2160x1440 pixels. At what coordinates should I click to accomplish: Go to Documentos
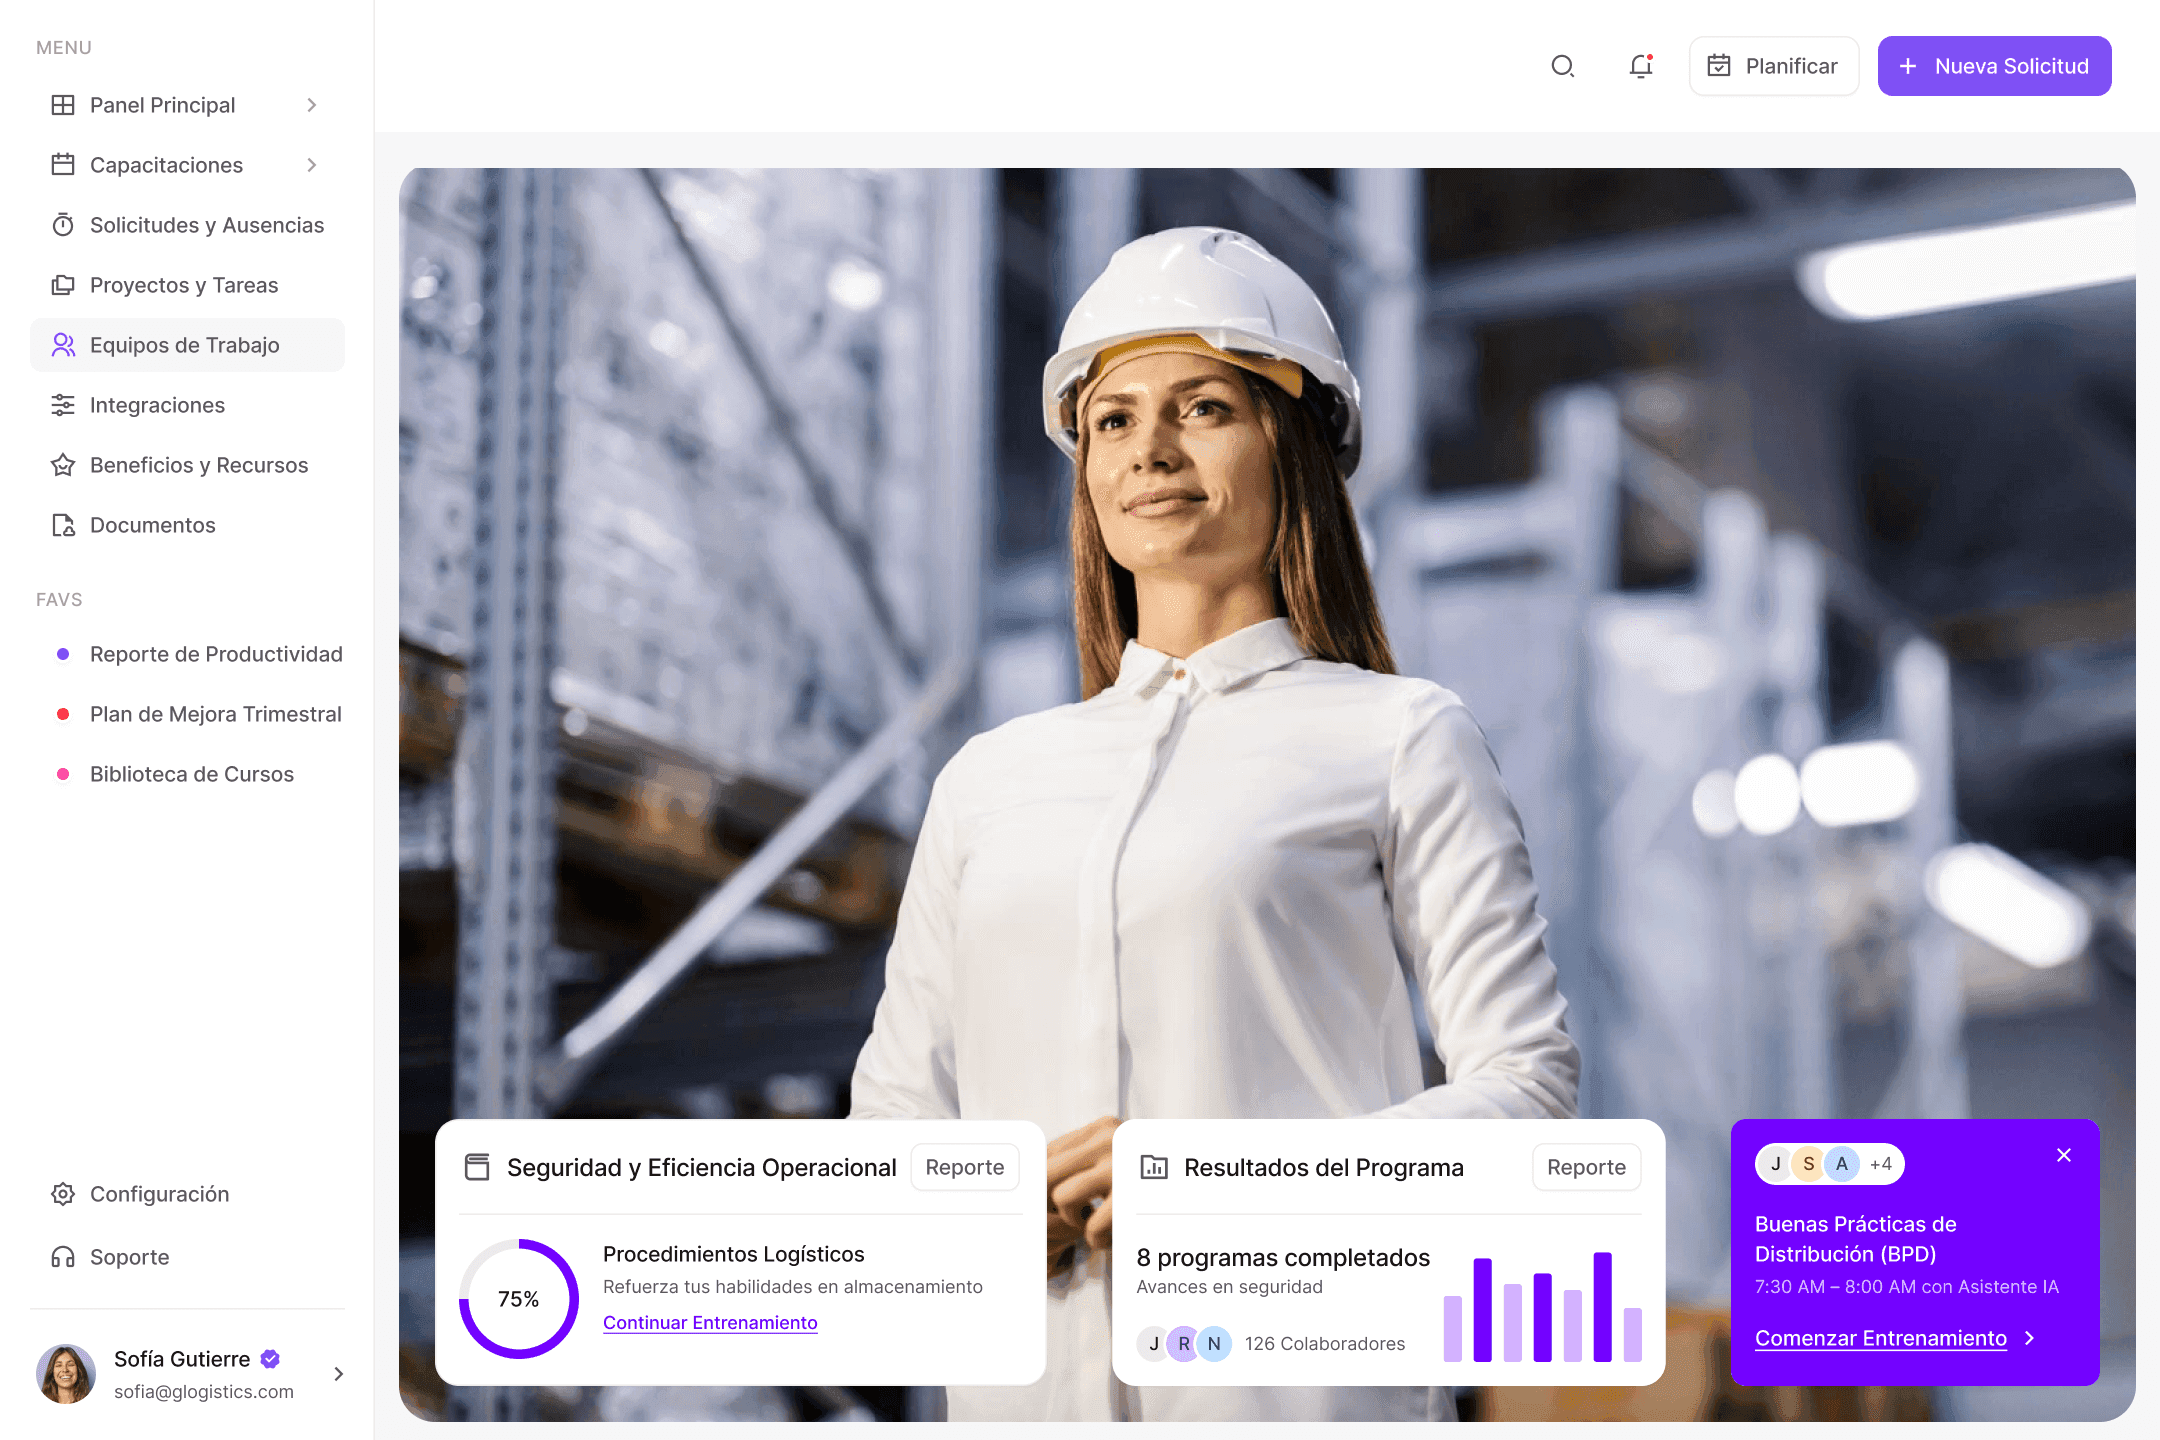[187, 525]
